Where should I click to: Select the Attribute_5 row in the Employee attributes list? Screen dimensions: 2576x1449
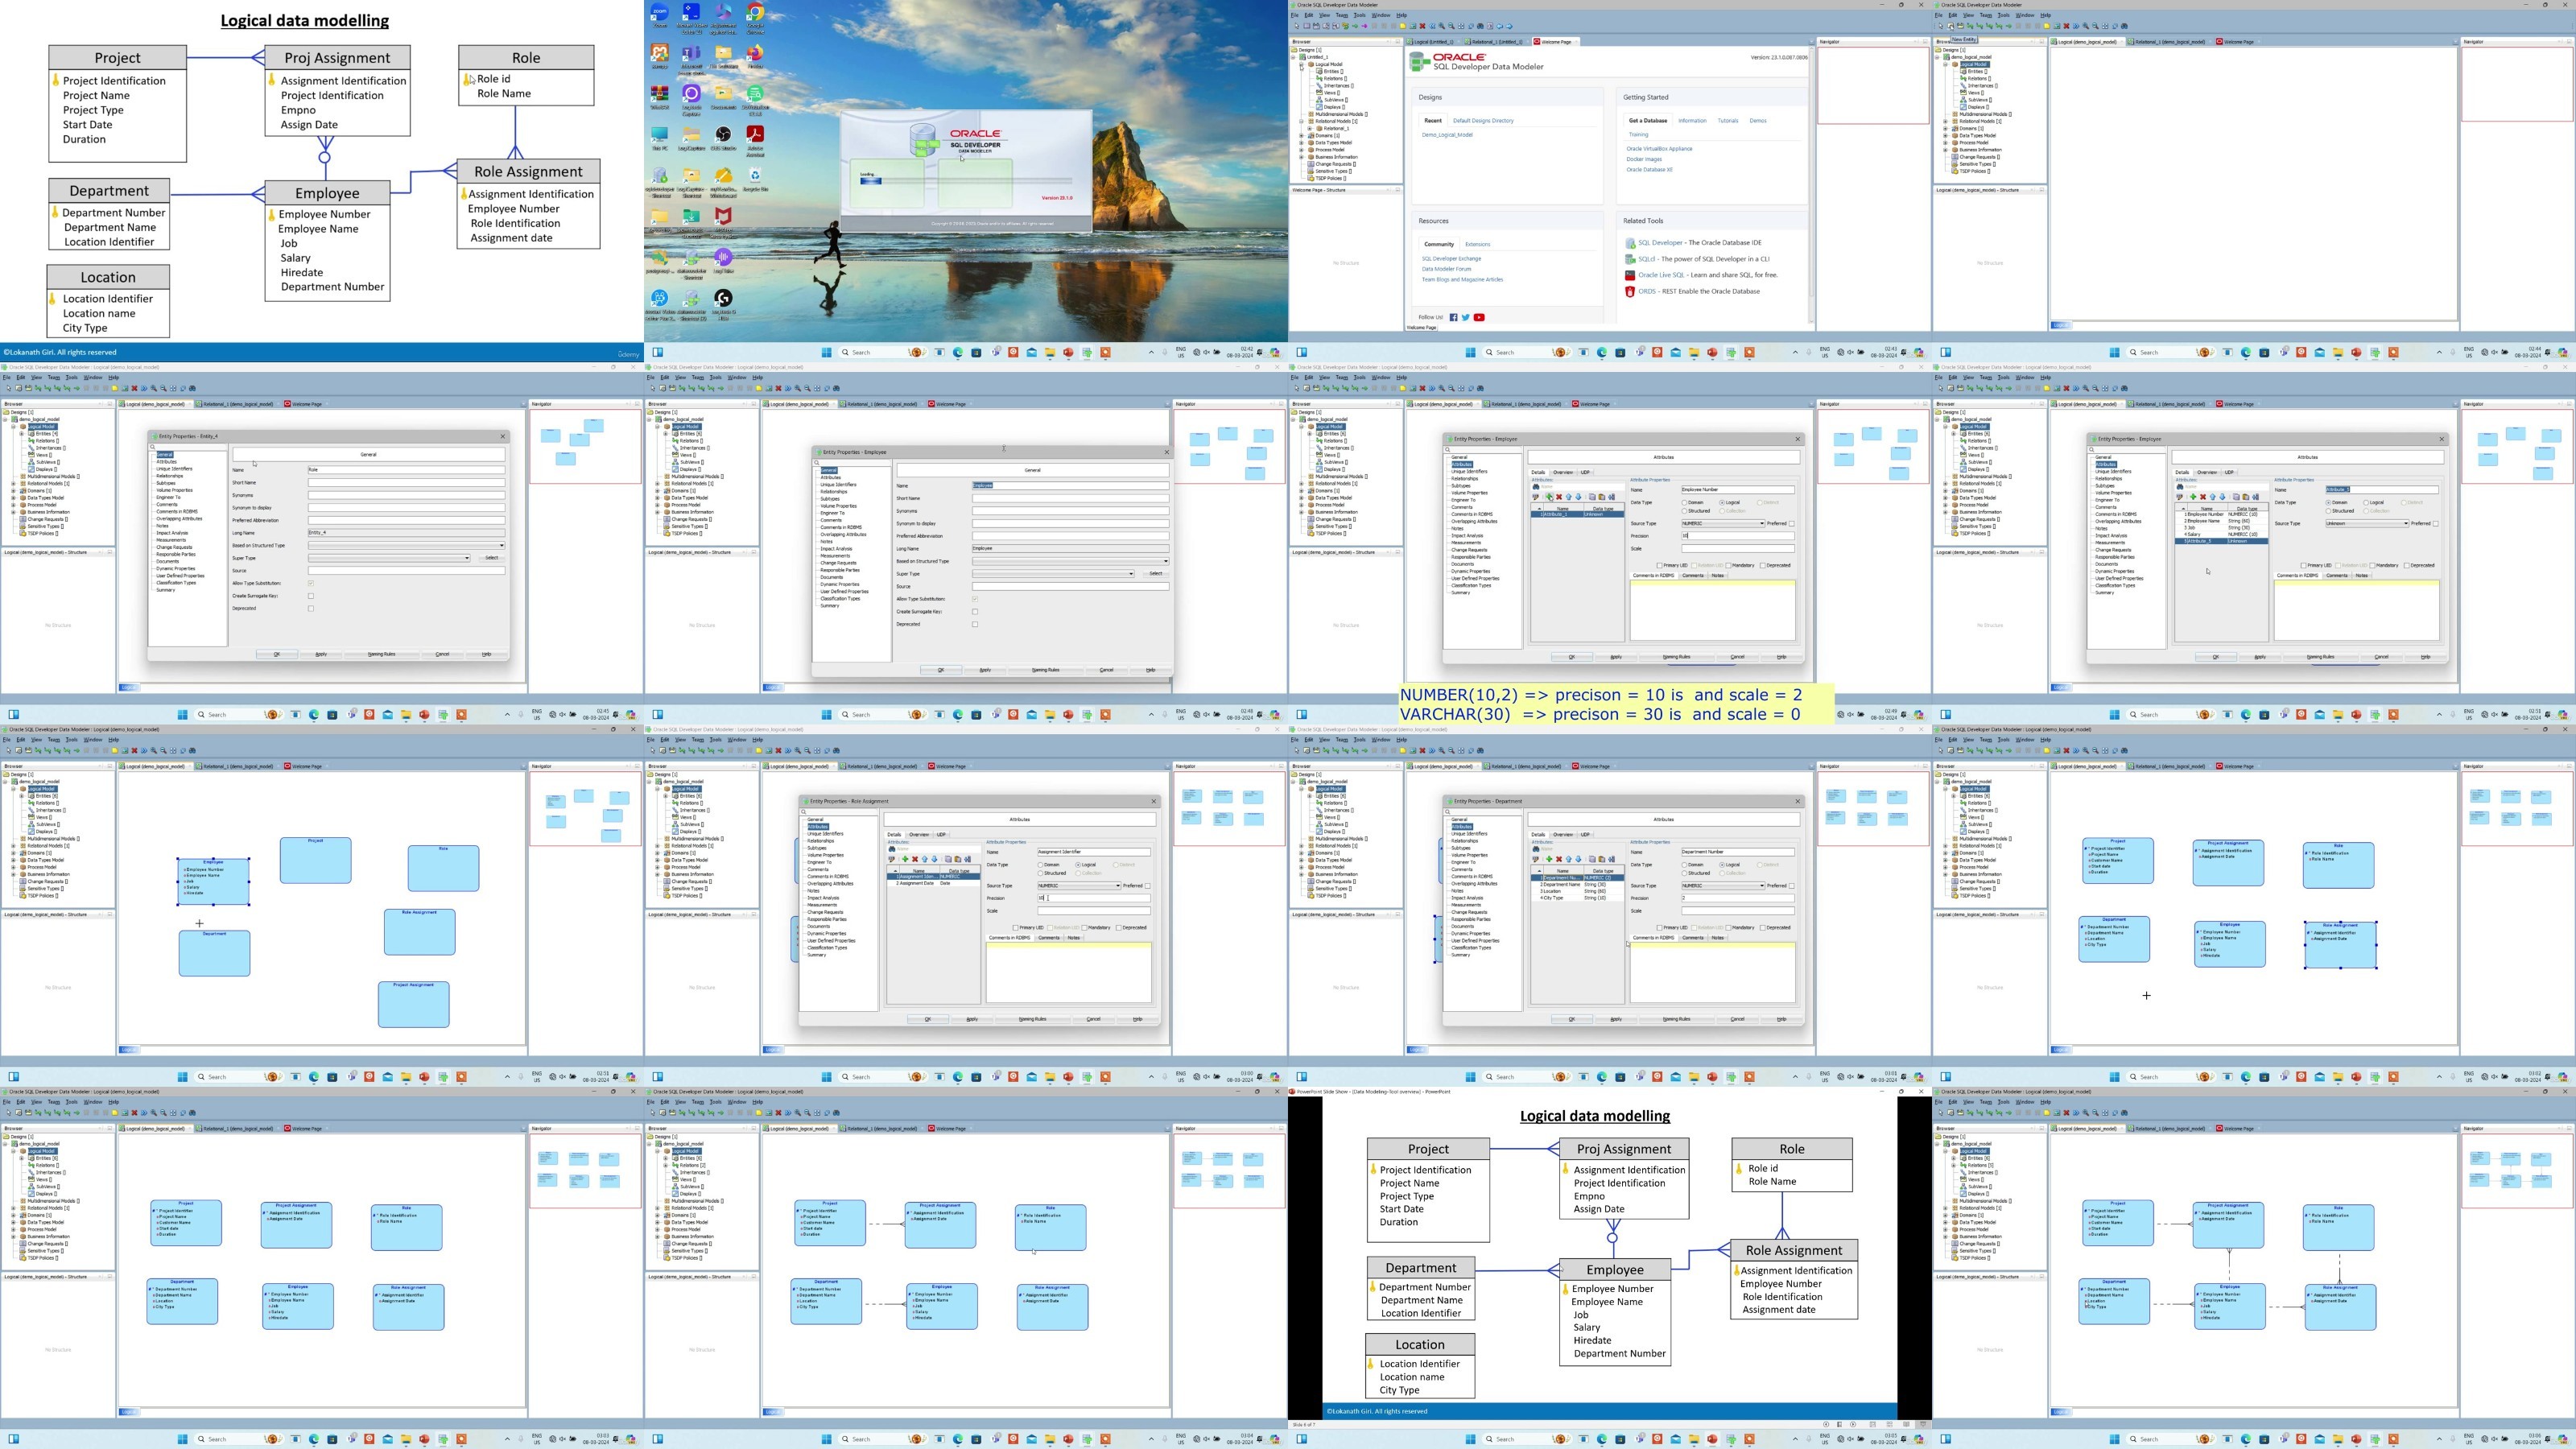click(x=2221, y=541)
